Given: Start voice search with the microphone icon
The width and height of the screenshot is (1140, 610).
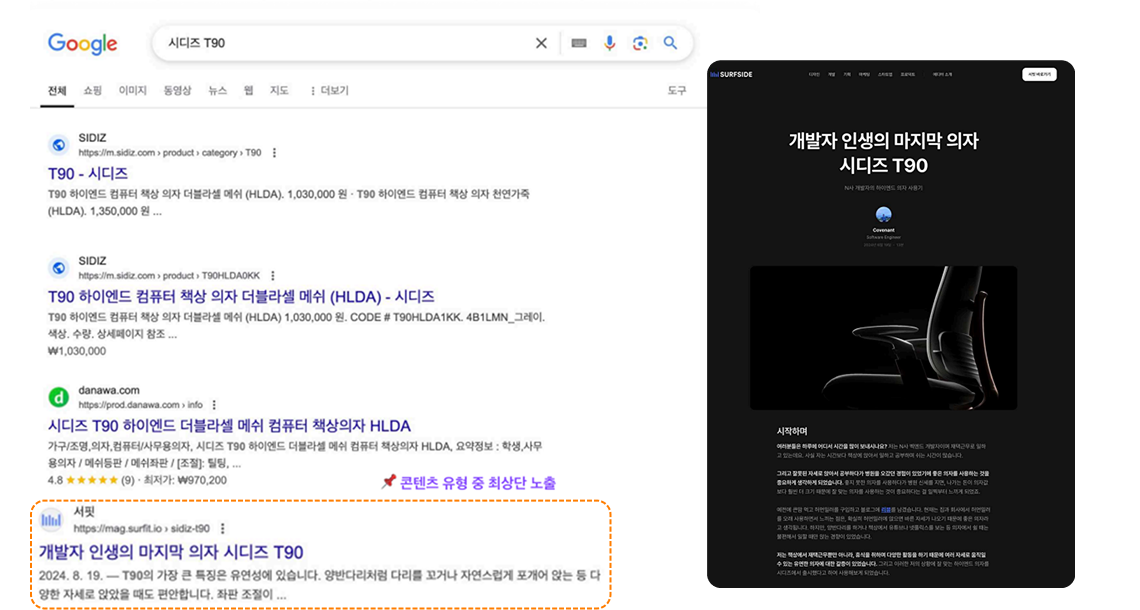Looking at the screenshot, I should [609, 43].
